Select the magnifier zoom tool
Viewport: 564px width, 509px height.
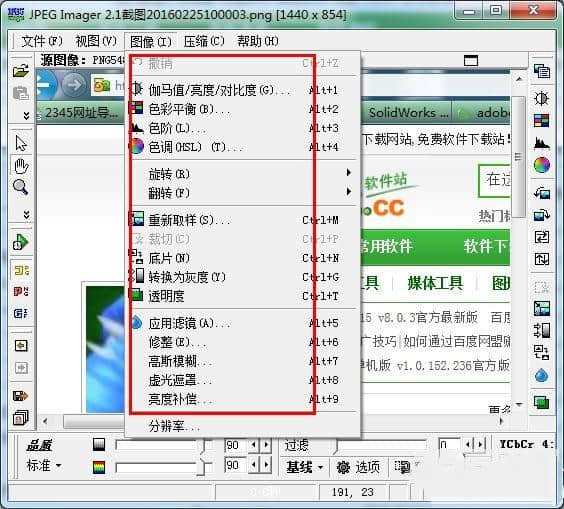21,187
